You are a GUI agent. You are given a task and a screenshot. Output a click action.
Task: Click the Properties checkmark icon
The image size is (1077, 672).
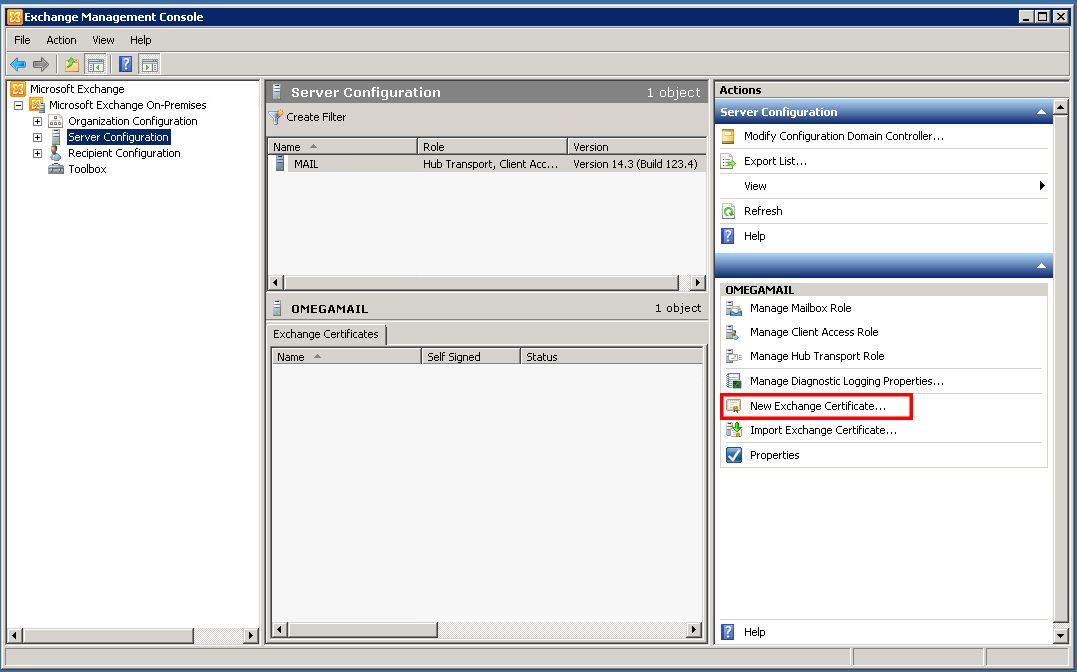[x=734, y=455]
